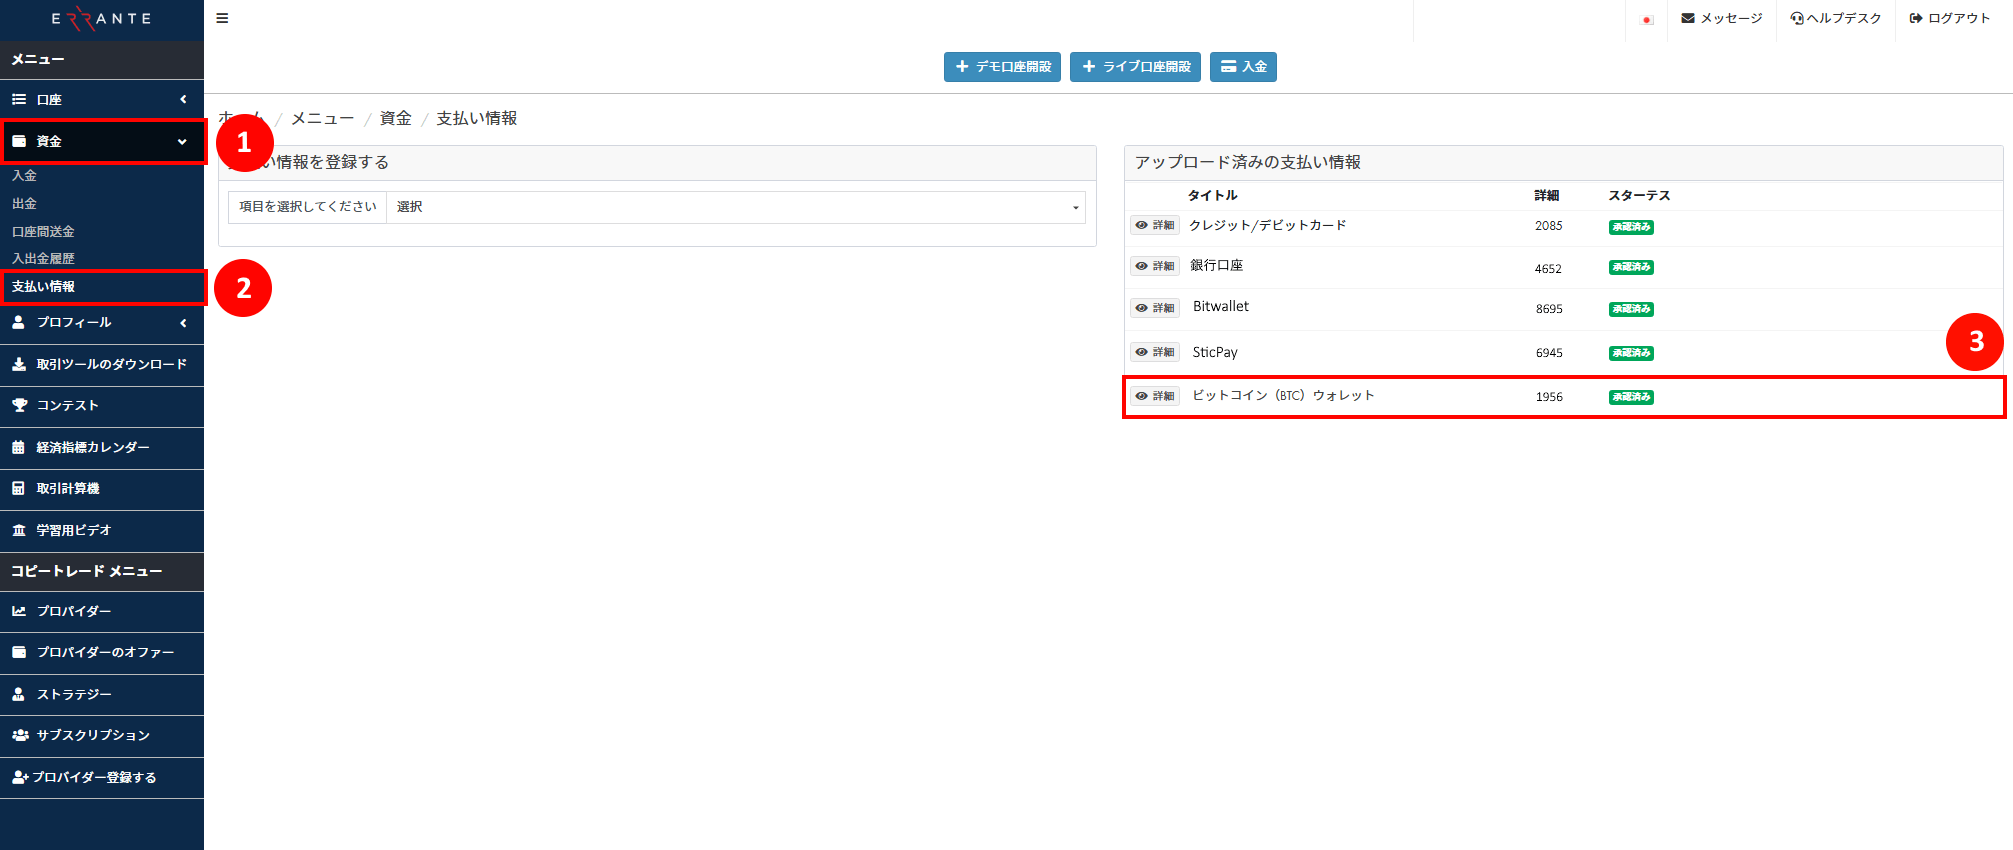
Task: View 詳細 for ビットコイン(BTC)ウォレット
Action: tap(1155, 396)
